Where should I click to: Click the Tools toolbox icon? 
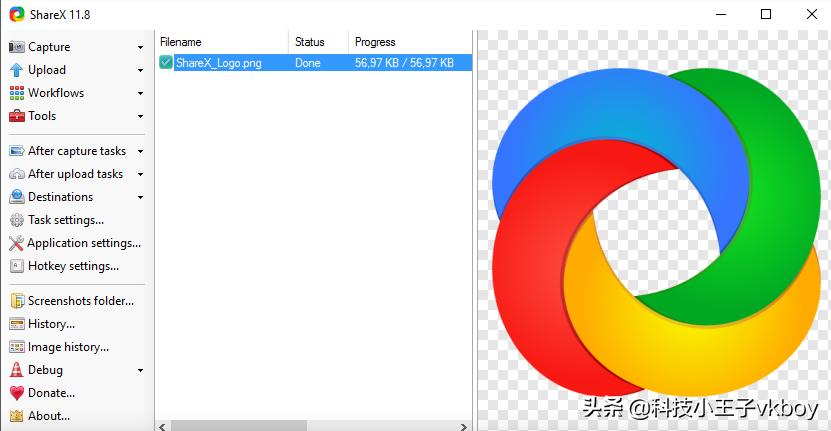point(16,116)
